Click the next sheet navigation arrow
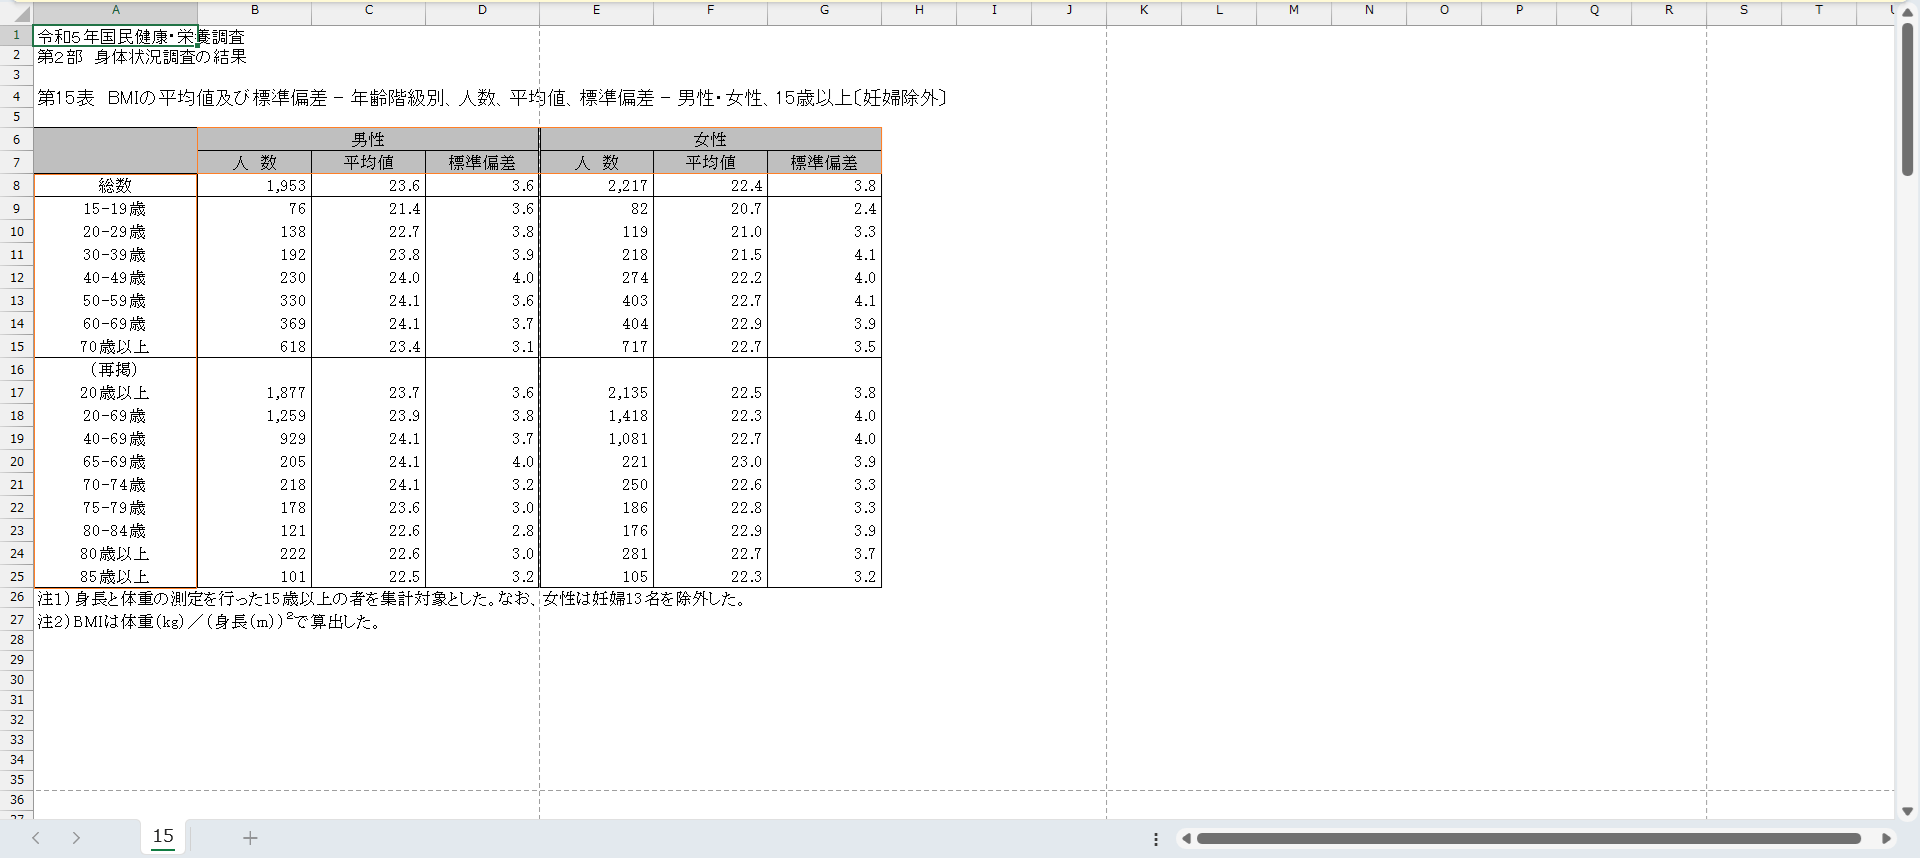 pyautogui.click(x=76, y=838)
